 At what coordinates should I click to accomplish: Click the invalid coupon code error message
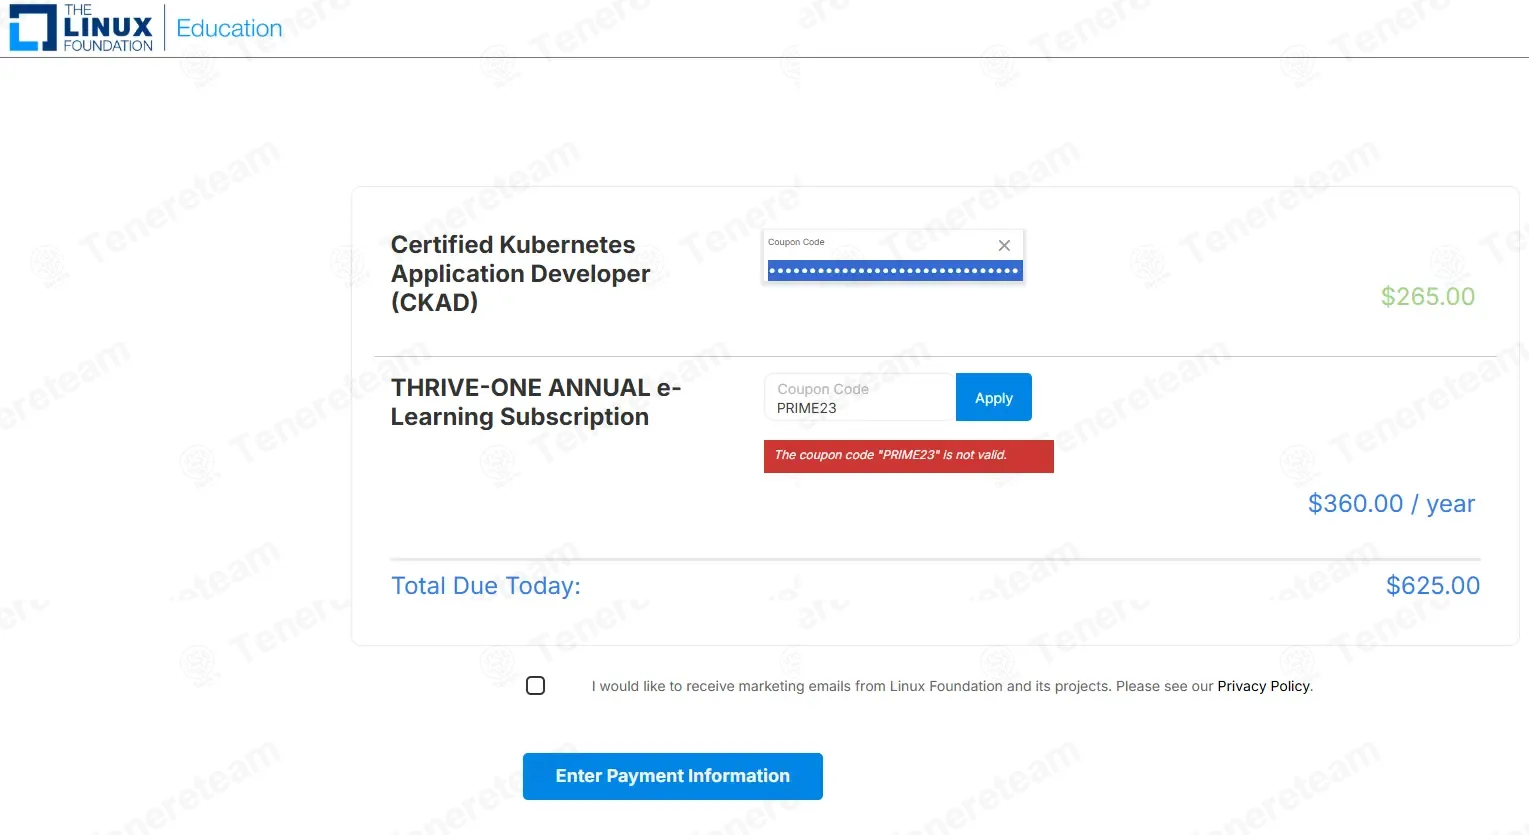(x=909, y=456)
